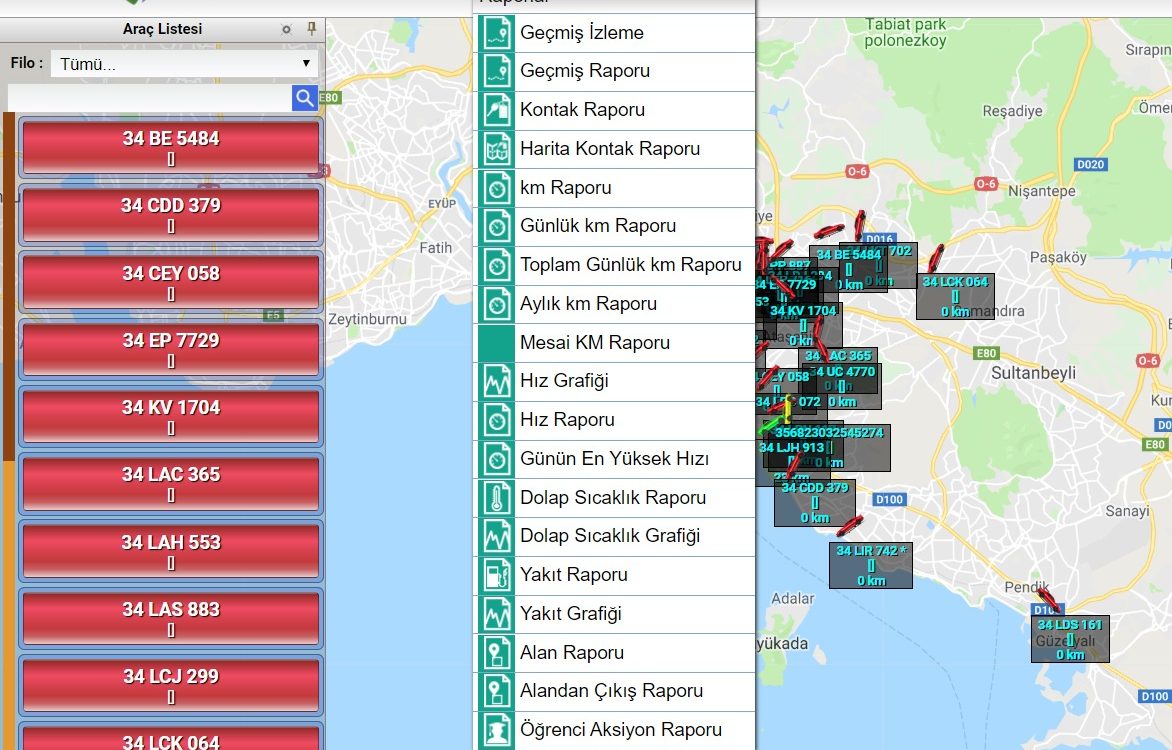
Task: Choose Günün En Yüksek Hızı entry
Action: pyautogui.click(x=614, y=459)
